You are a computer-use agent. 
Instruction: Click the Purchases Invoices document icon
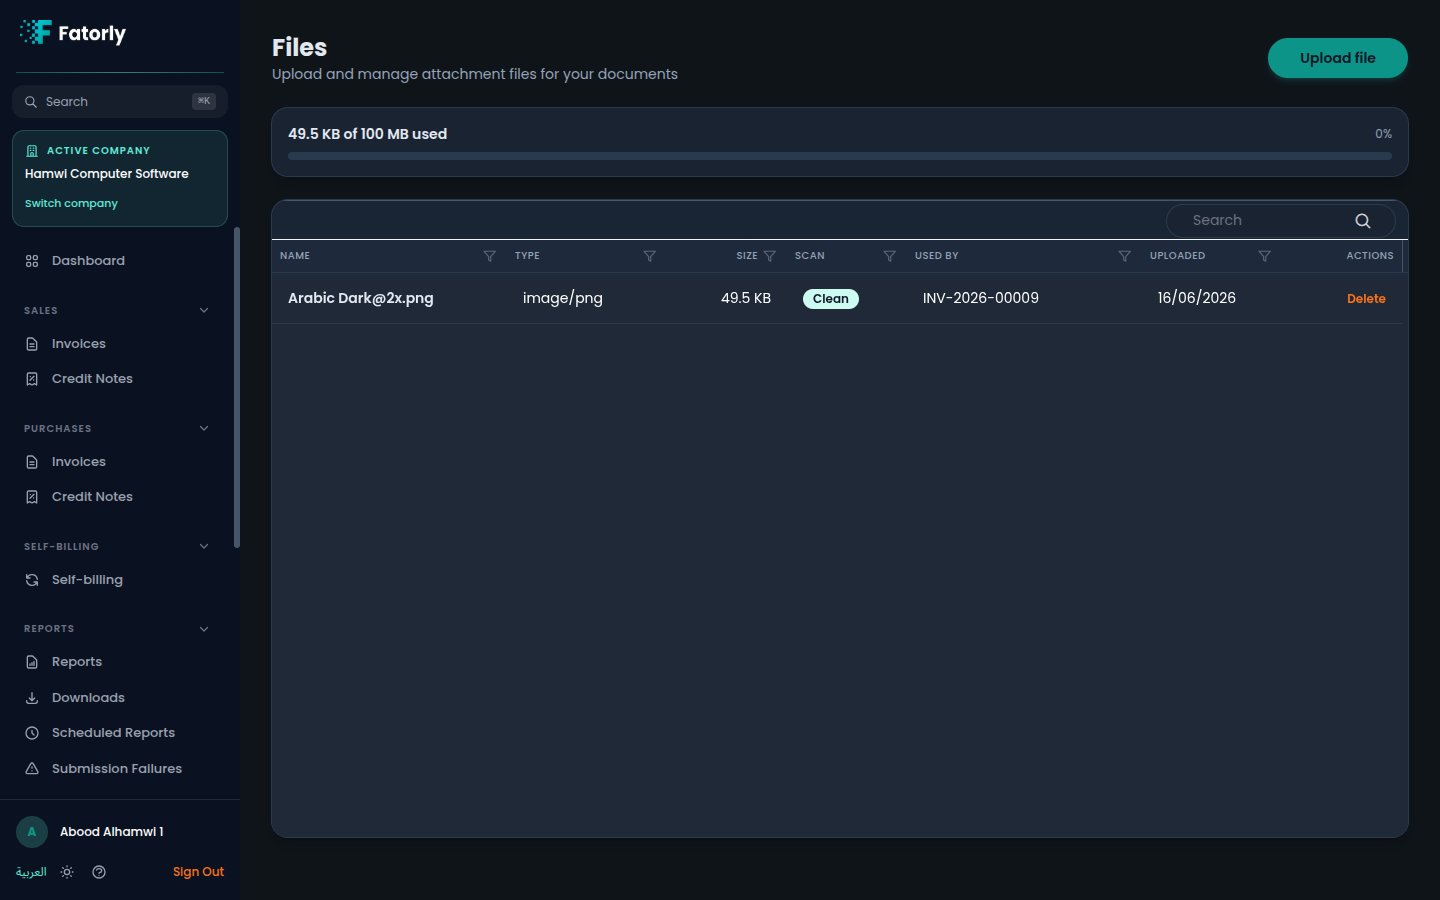tap(32, 462)
